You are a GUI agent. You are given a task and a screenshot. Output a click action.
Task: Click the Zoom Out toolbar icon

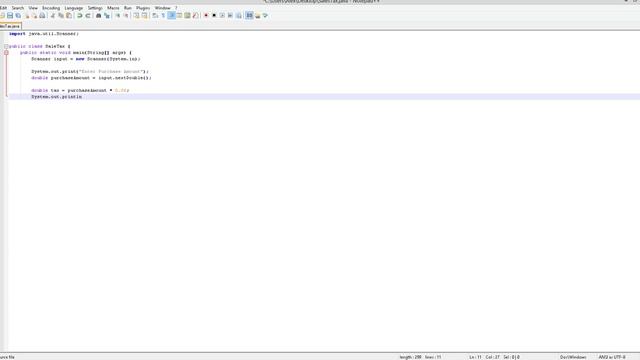pos(126,16)
